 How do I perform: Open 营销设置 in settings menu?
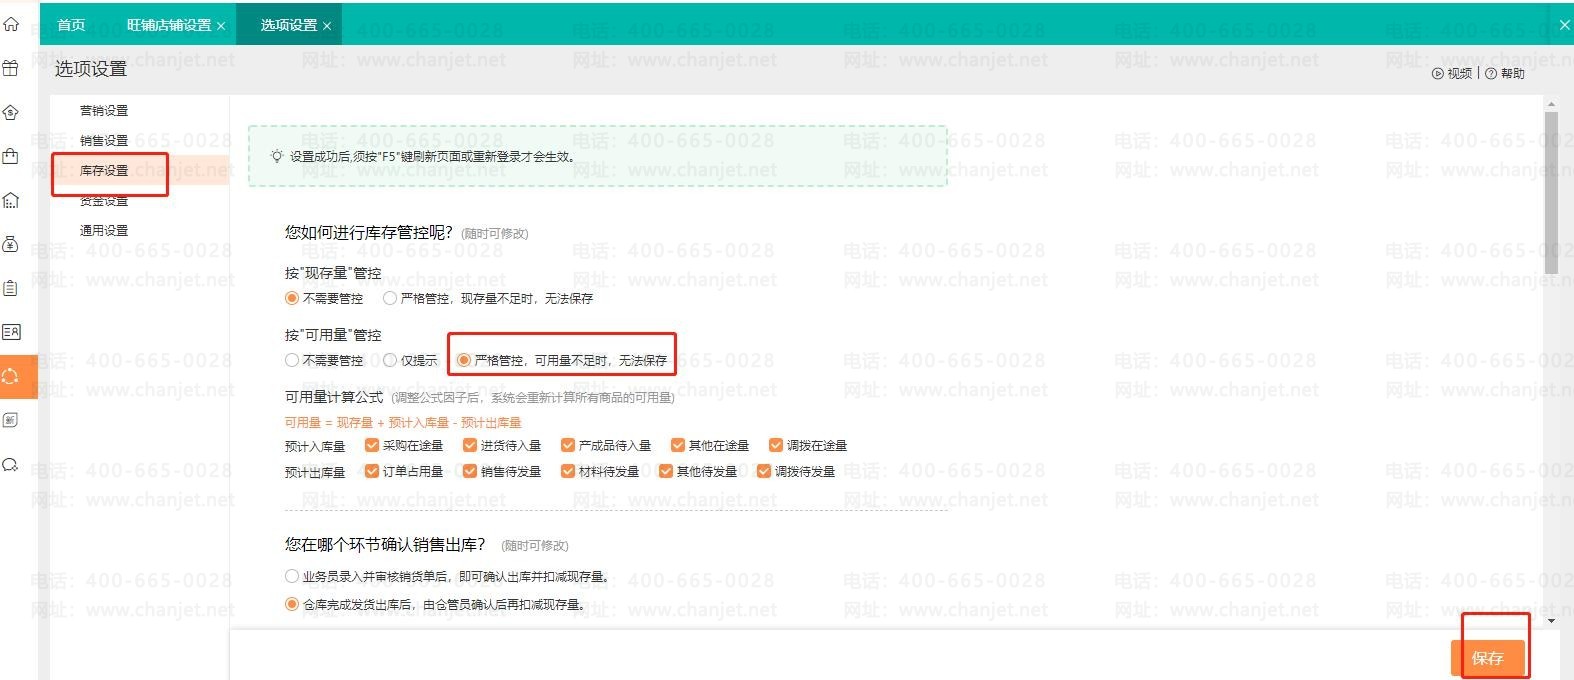point(104,110)
